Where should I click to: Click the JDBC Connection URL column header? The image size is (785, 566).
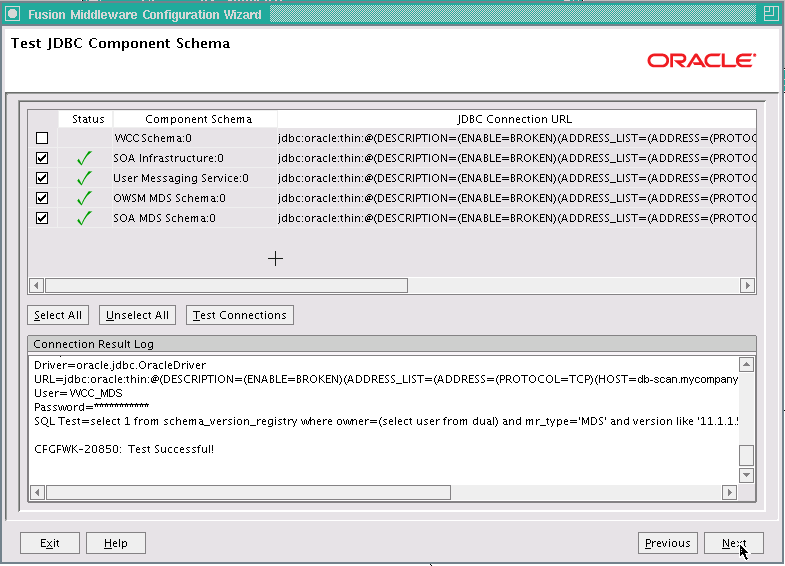[515, 119]
